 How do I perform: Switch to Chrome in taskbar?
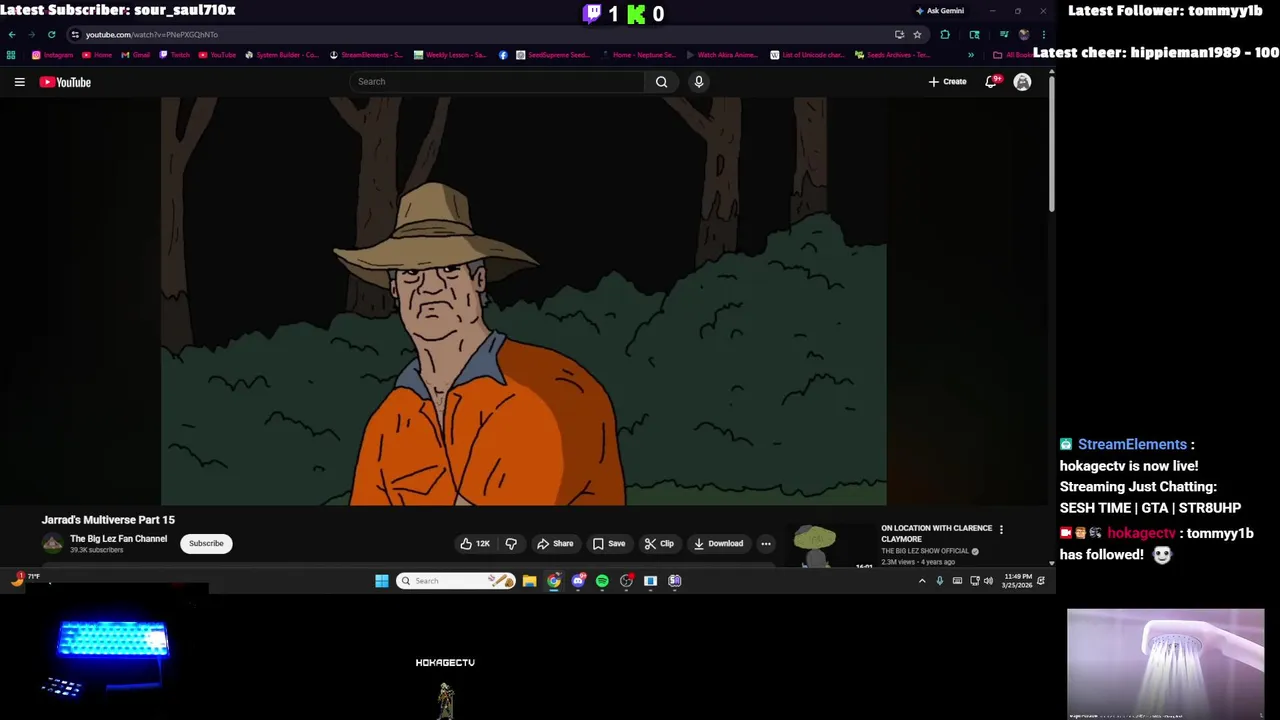[554, 581]
